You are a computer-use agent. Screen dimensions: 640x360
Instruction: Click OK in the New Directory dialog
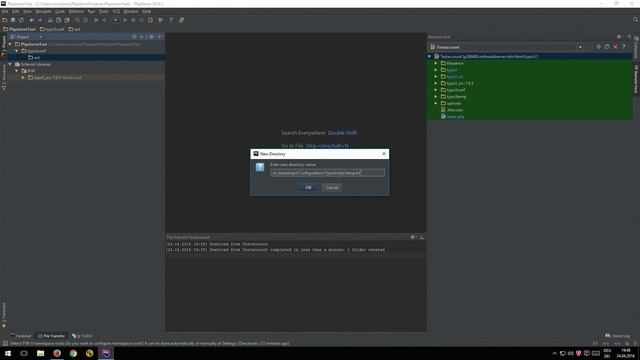pyautogui.click(x=308, y=187)
